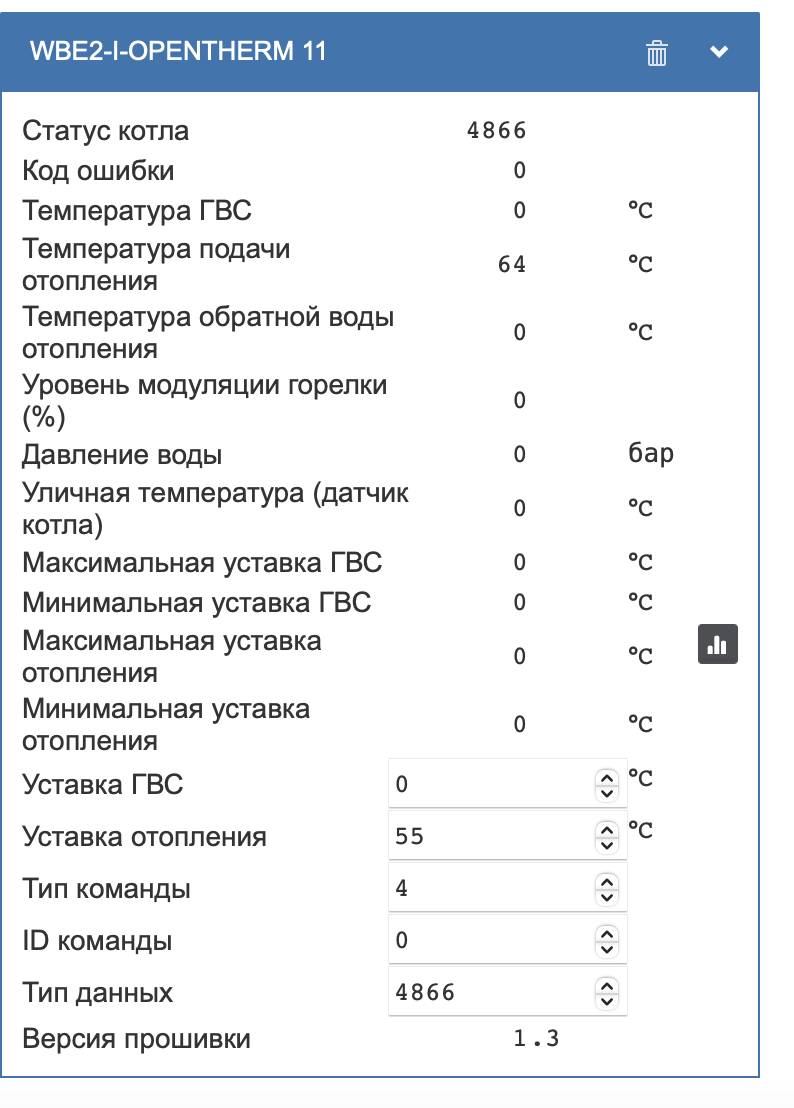Screen dimensions: 794x1108
Task: Click the Тип данных field showing 4866
Action: [x=507, y=992]
